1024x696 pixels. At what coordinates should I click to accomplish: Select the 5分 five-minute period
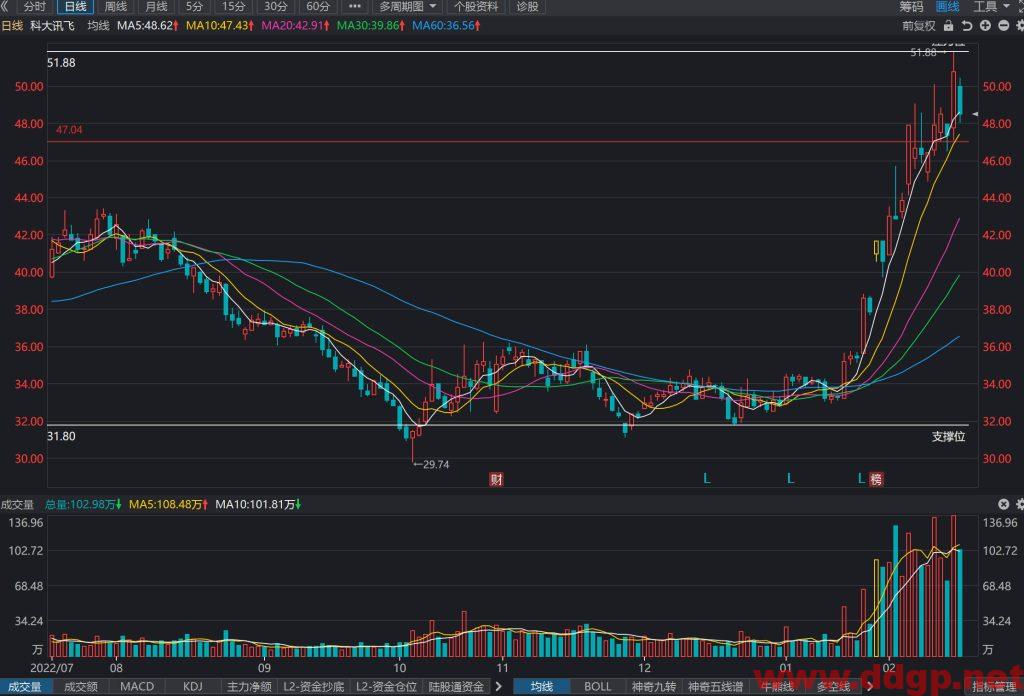pos(195,7)
